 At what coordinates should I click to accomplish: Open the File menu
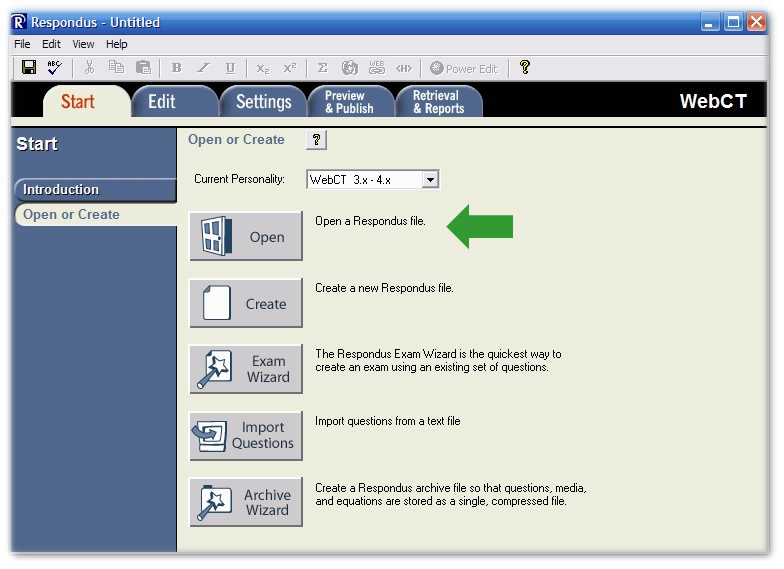click(22, 44)
